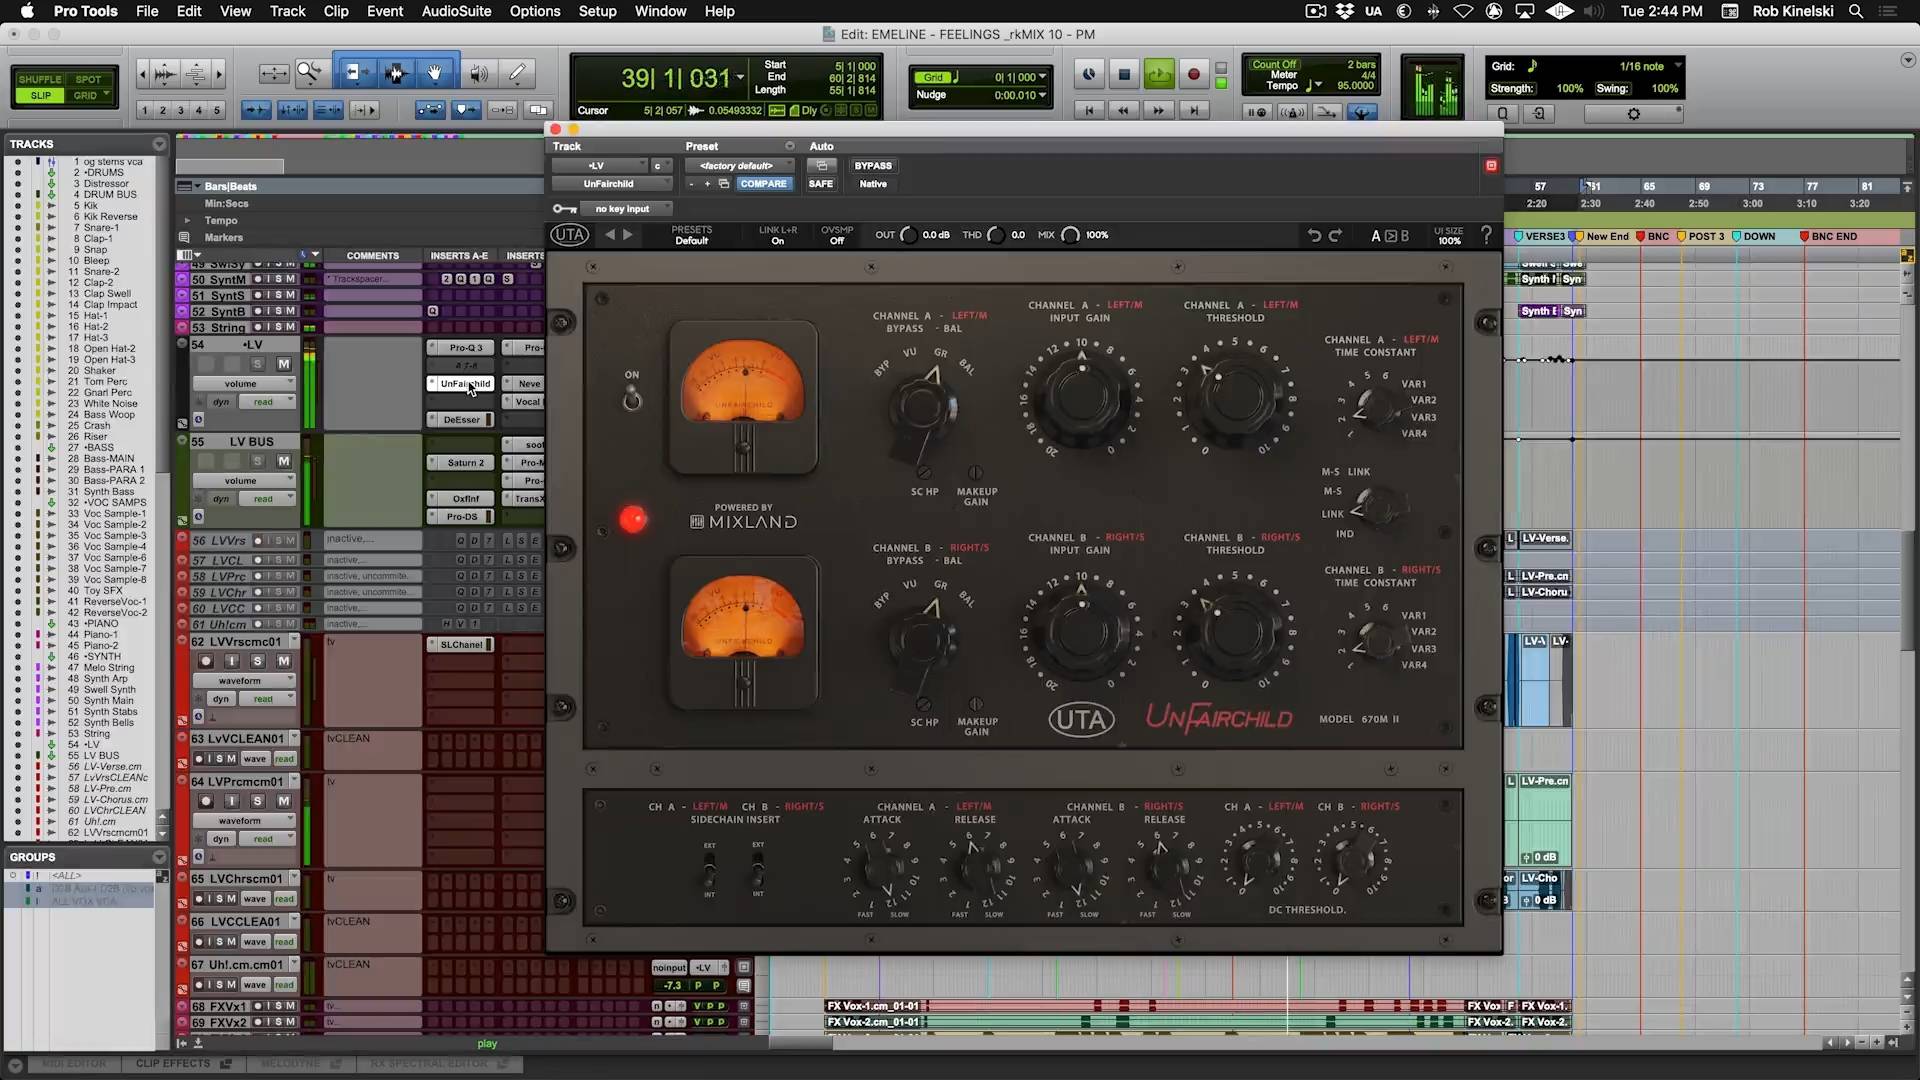Image resolution: width=1920 pixels, height=1080 pixels.
Task: Copy A to B settings icon
Action: 1390,236
